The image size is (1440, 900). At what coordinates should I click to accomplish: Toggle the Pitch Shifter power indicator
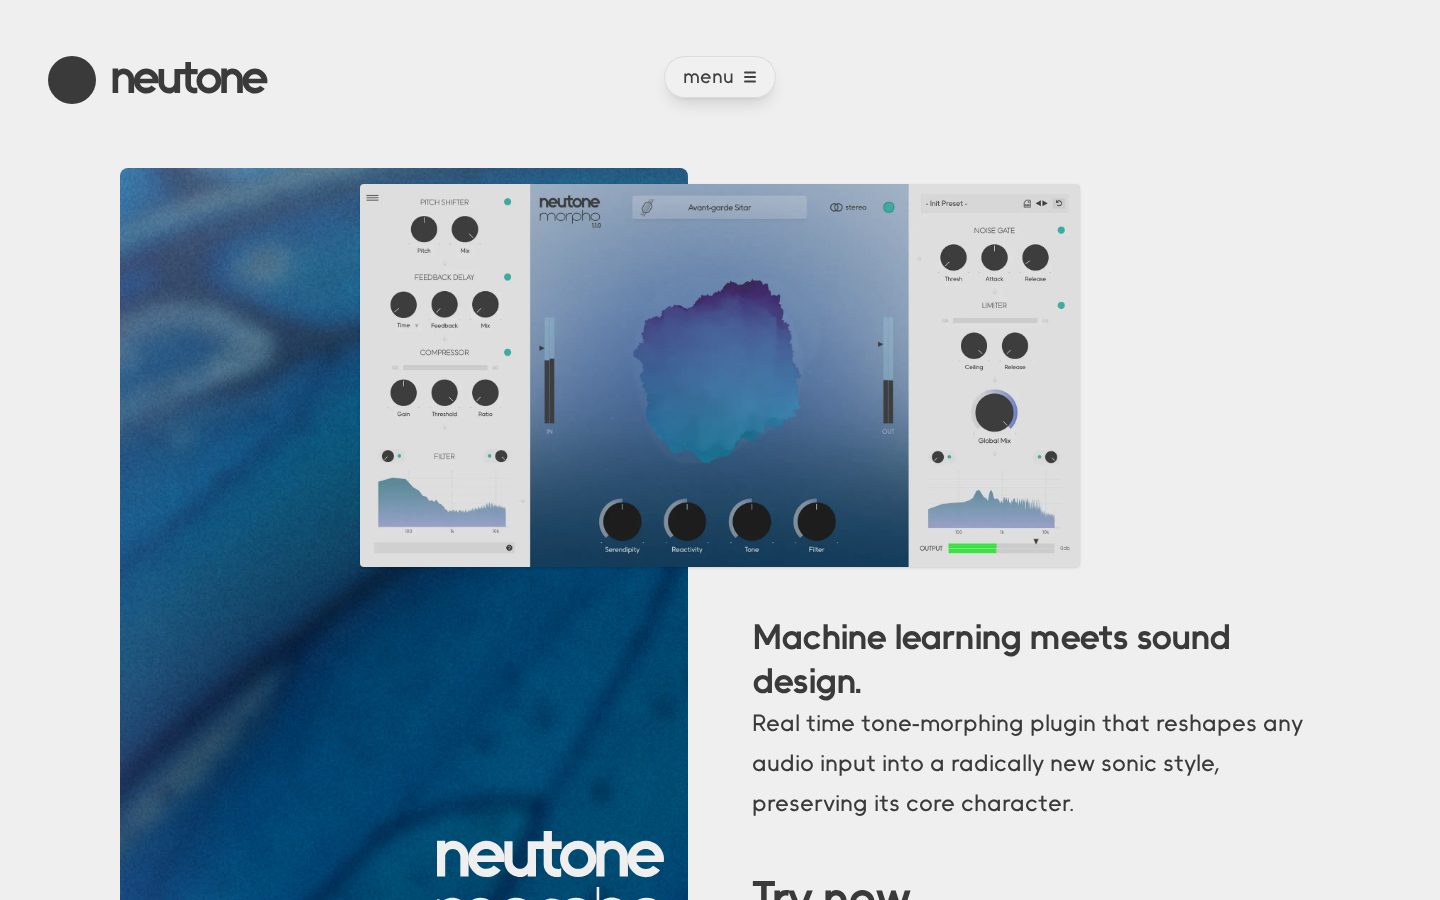[507, 202]
